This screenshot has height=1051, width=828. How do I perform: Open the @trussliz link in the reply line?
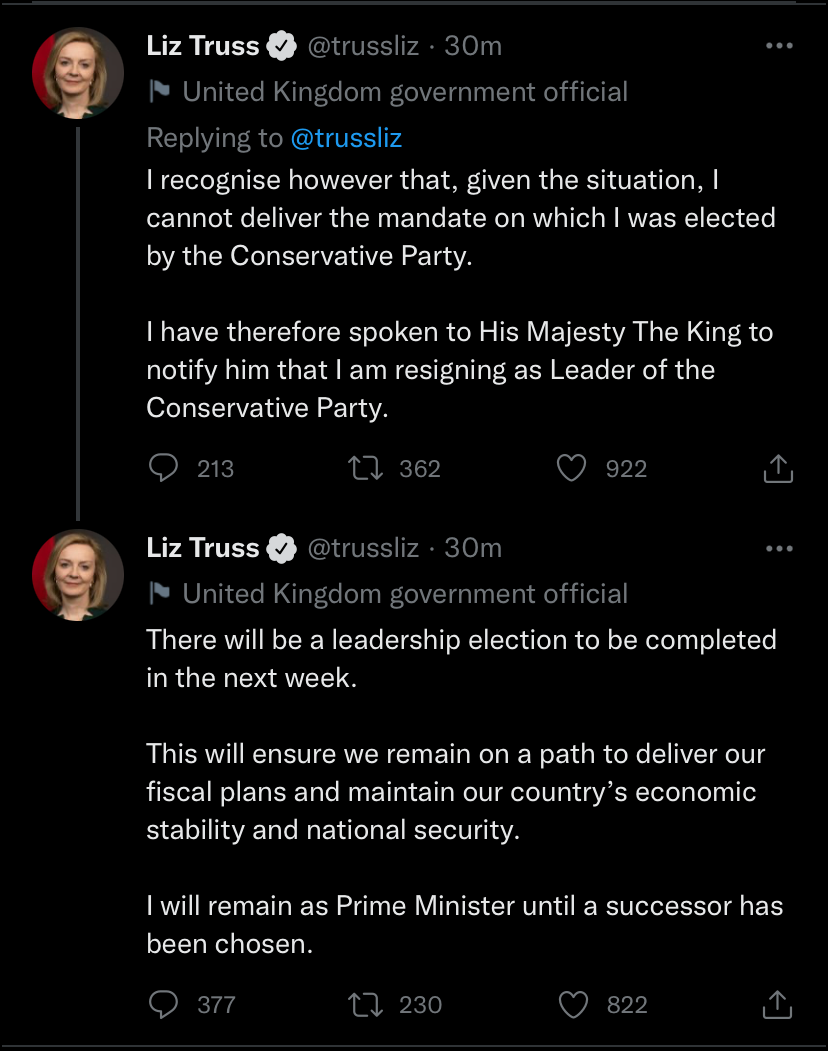346,137
